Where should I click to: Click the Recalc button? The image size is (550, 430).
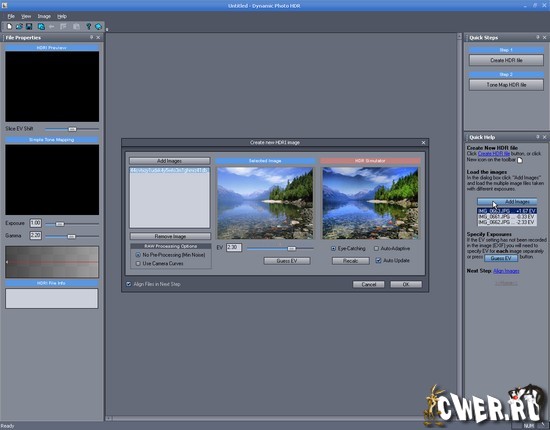coord(350,261)
